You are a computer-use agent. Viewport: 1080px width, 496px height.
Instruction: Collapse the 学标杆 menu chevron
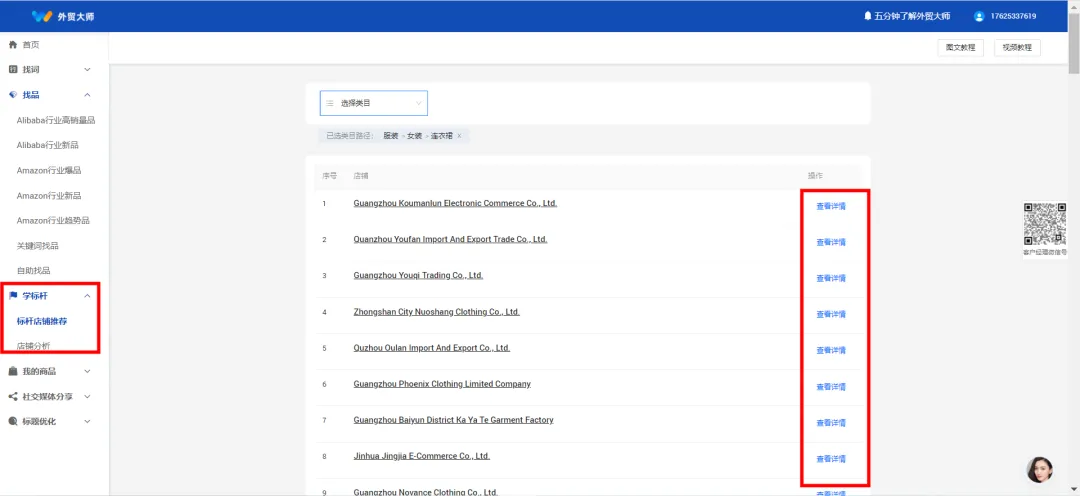pos(87,296)
